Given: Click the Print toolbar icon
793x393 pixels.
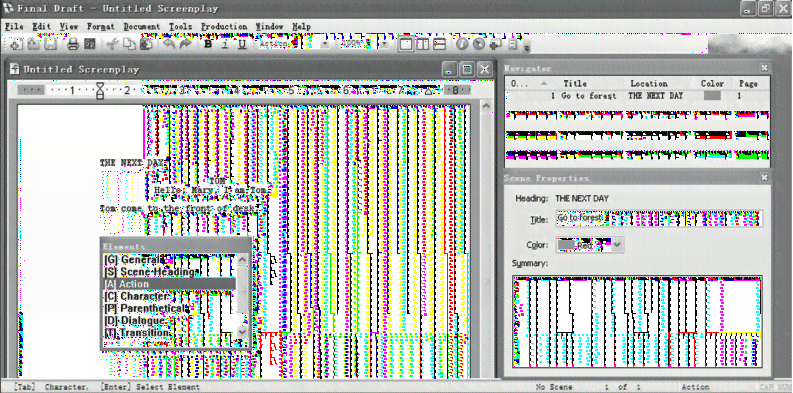Looking at the screenshot, I should (73, 45).
